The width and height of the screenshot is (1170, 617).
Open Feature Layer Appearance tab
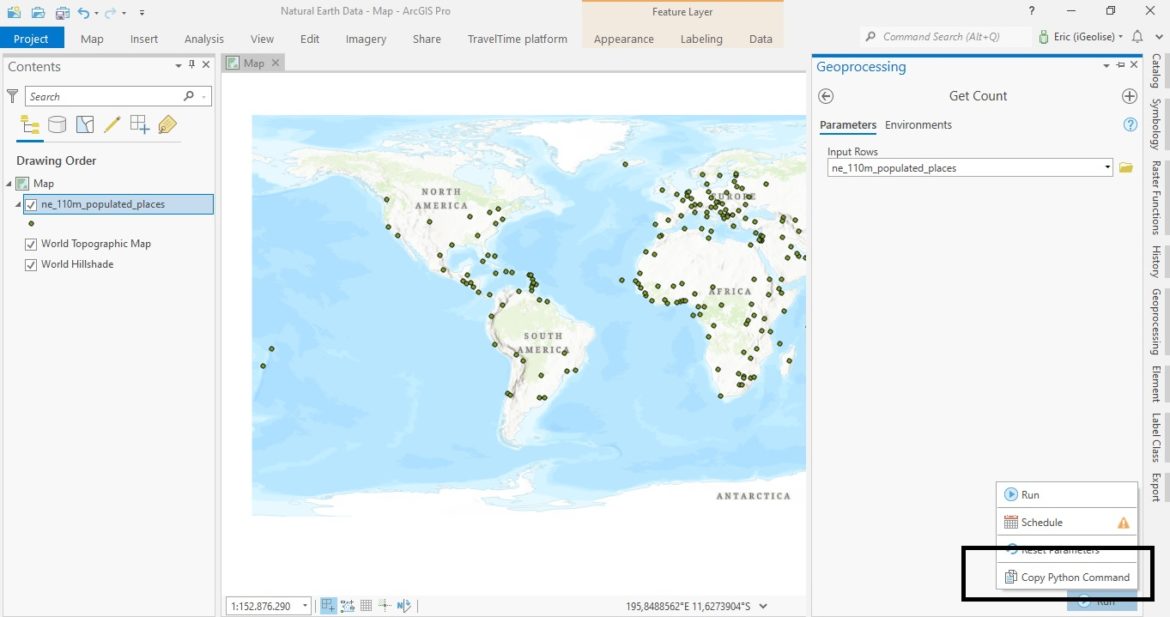[x=624, y=39]
